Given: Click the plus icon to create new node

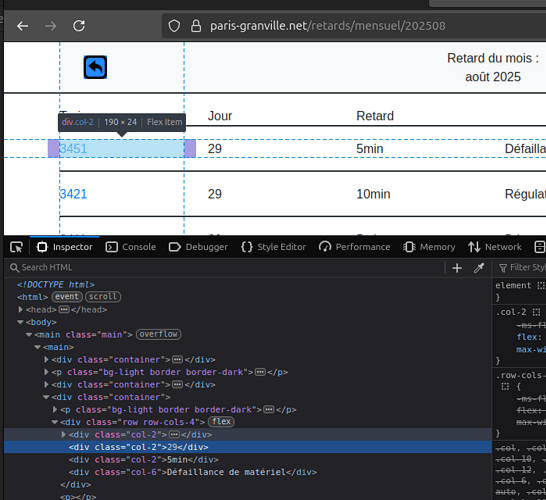Looking at the screenshot, I should [x=457, y=268].
